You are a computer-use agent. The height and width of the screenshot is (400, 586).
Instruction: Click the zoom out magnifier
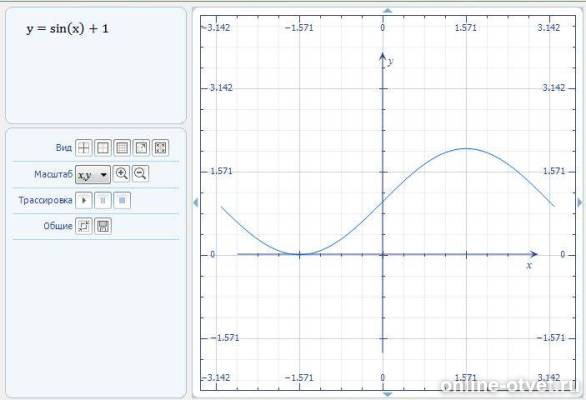point(141,174)
